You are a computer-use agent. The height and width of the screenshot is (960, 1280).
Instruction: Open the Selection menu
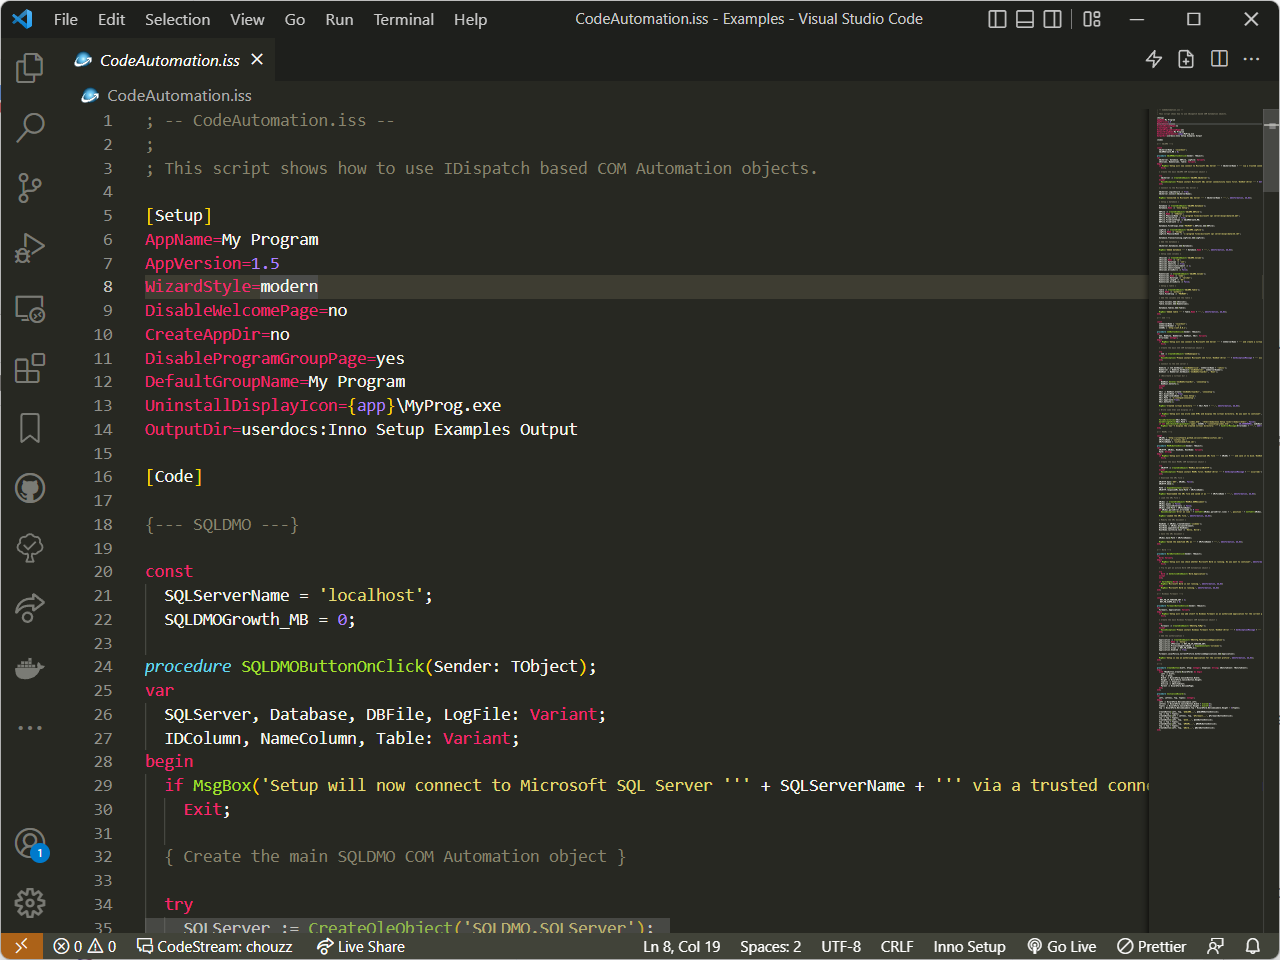pos(177,19)
